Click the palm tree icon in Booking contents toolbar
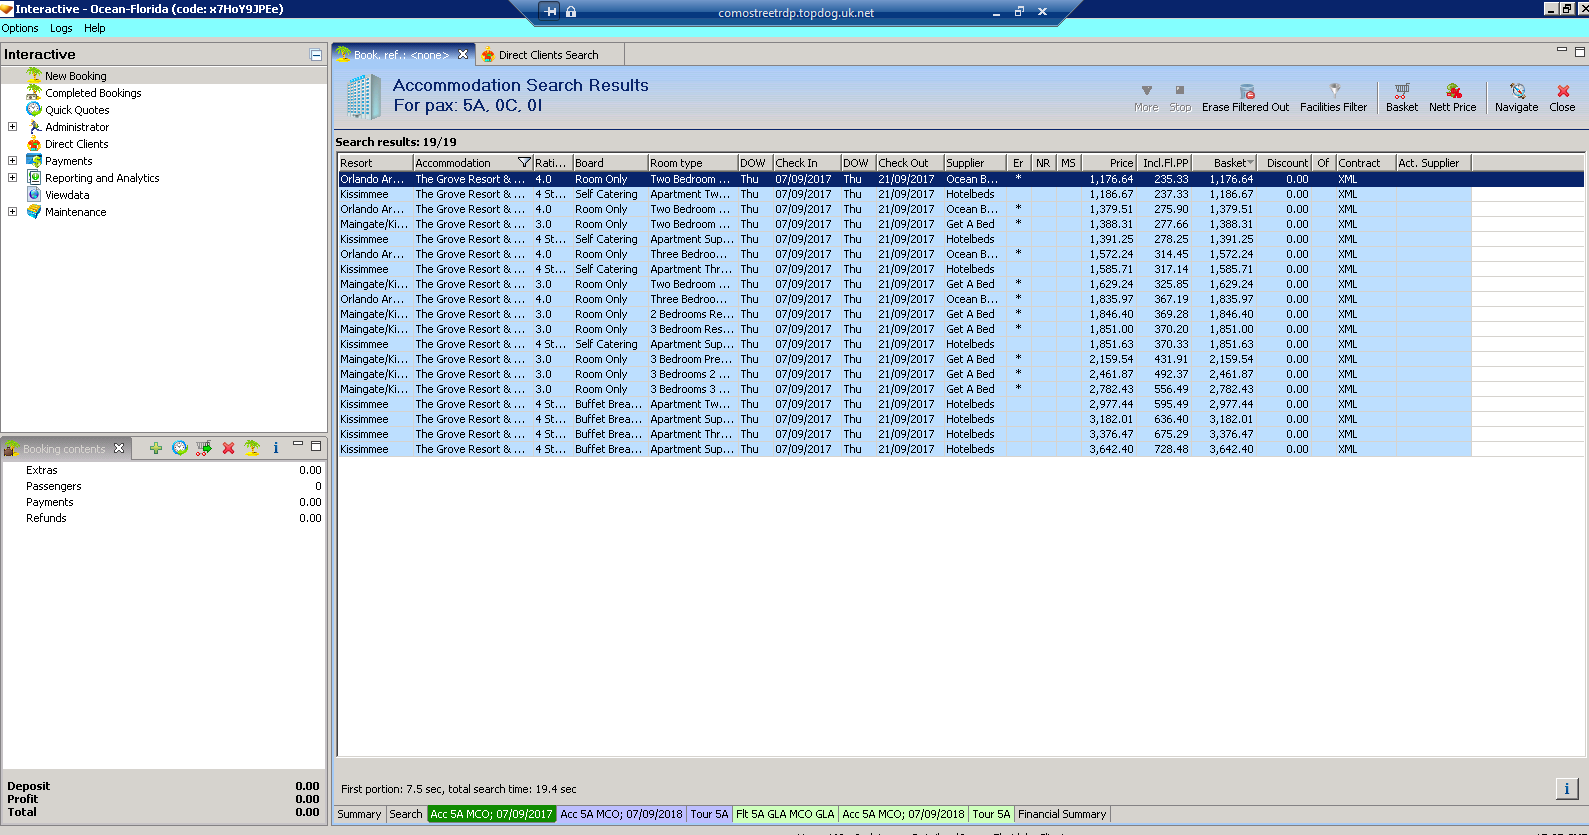This screenshot has height=835, width=1589. [x=252, y=448]
